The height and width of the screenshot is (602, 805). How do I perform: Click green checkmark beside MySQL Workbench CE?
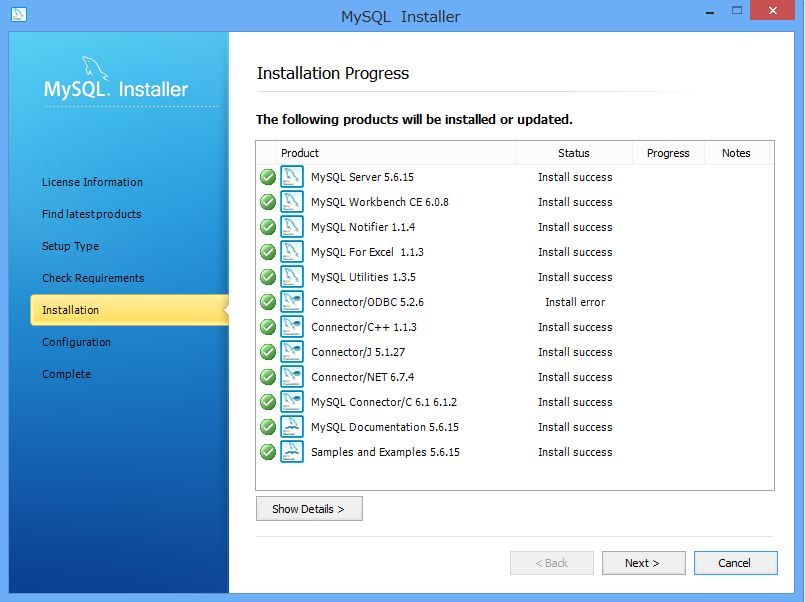(x=268, y=202)
